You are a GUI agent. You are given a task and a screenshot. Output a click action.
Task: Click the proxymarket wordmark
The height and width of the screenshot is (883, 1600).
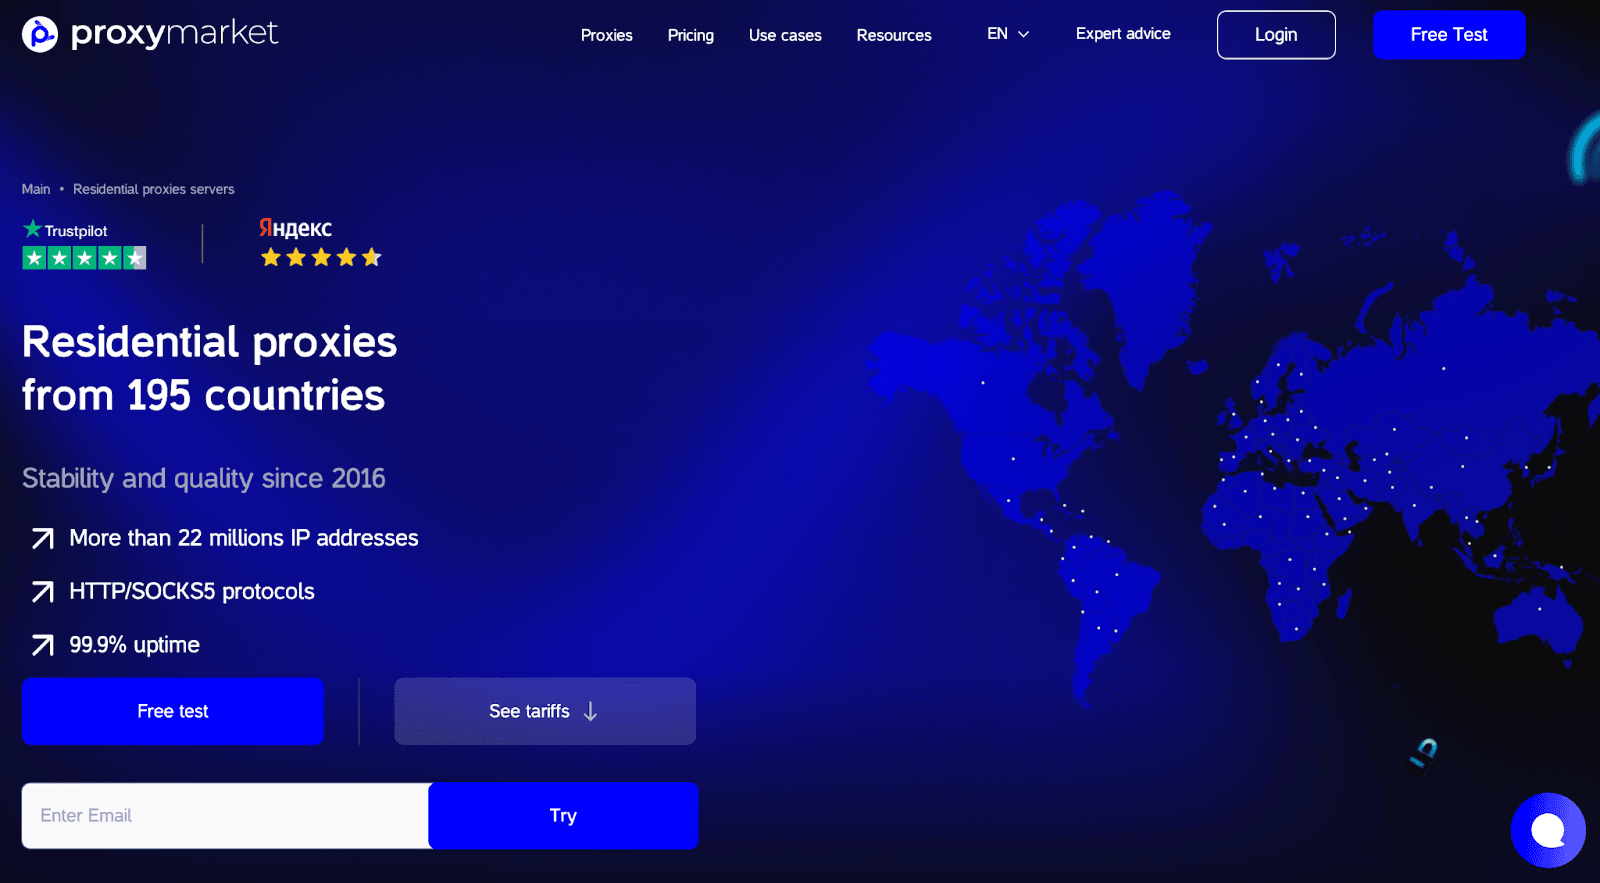(x=175, y=34)
